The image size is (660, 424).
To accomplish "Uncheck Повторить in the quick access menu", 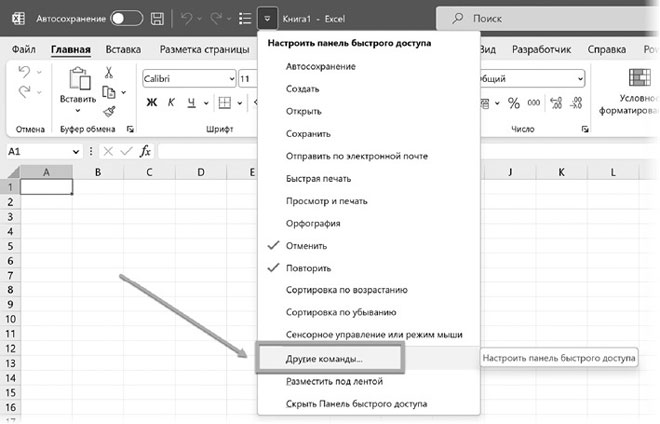I will tap(308, 268).
